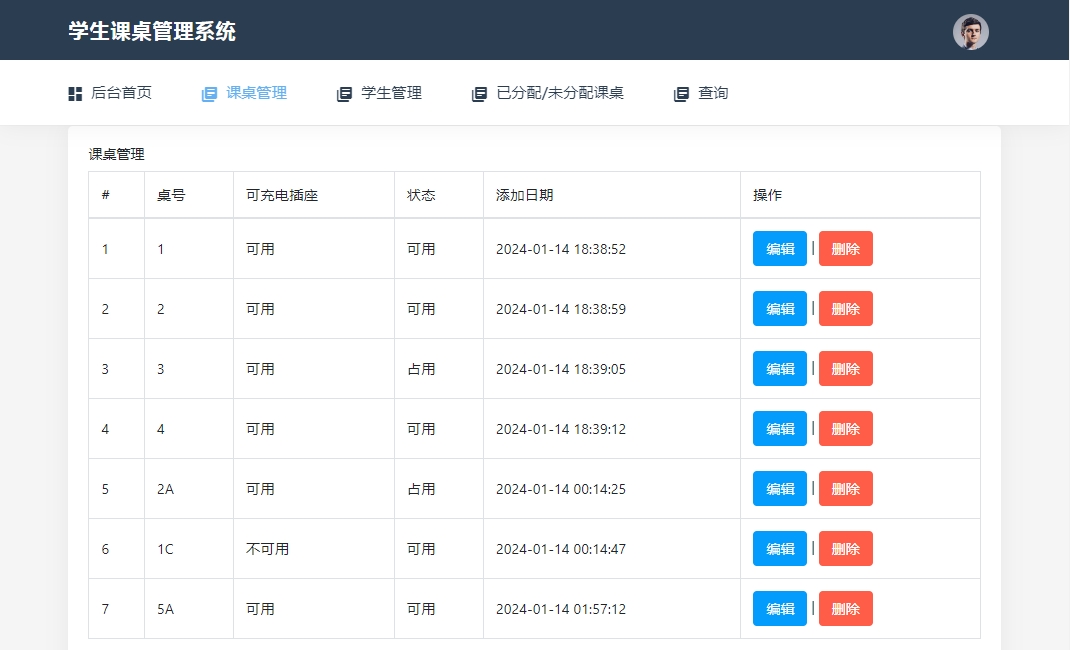Delete desk number 1 row
This screenshot has width=1070, height=650.
pyautogui.click(x=845, y=249)
